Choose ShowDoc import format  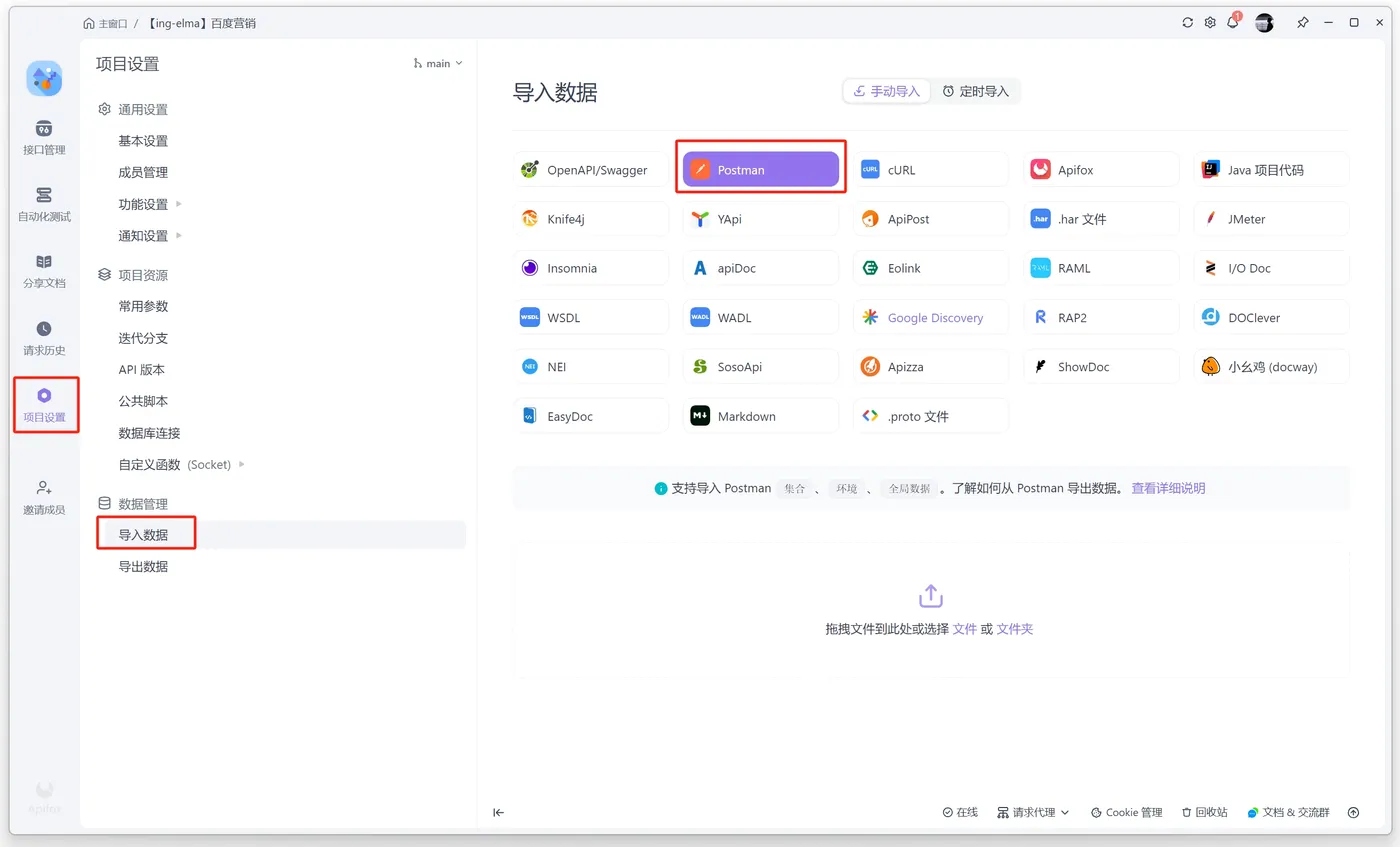(x=1101, y=367)
